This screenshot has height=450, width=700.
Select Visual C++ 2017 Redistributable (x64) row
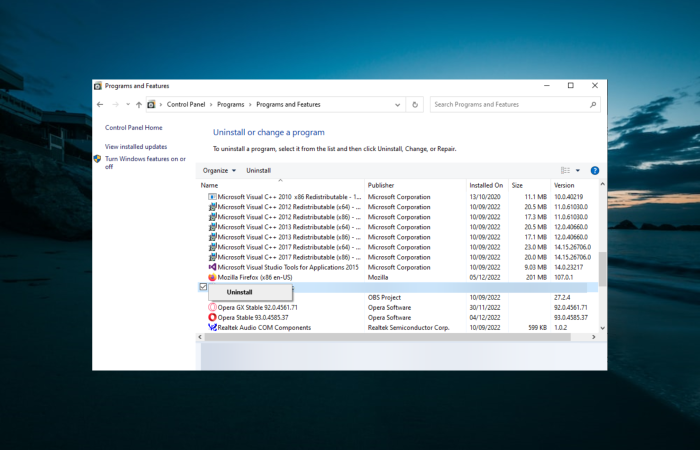click(397, 247)
